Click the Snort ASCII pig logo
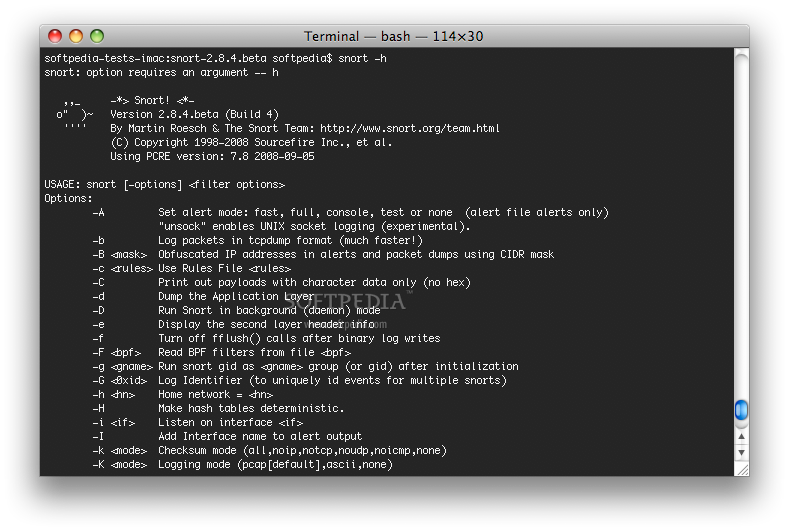The width and height of the screenshot is (789, 531). click(x=74, y=114)
